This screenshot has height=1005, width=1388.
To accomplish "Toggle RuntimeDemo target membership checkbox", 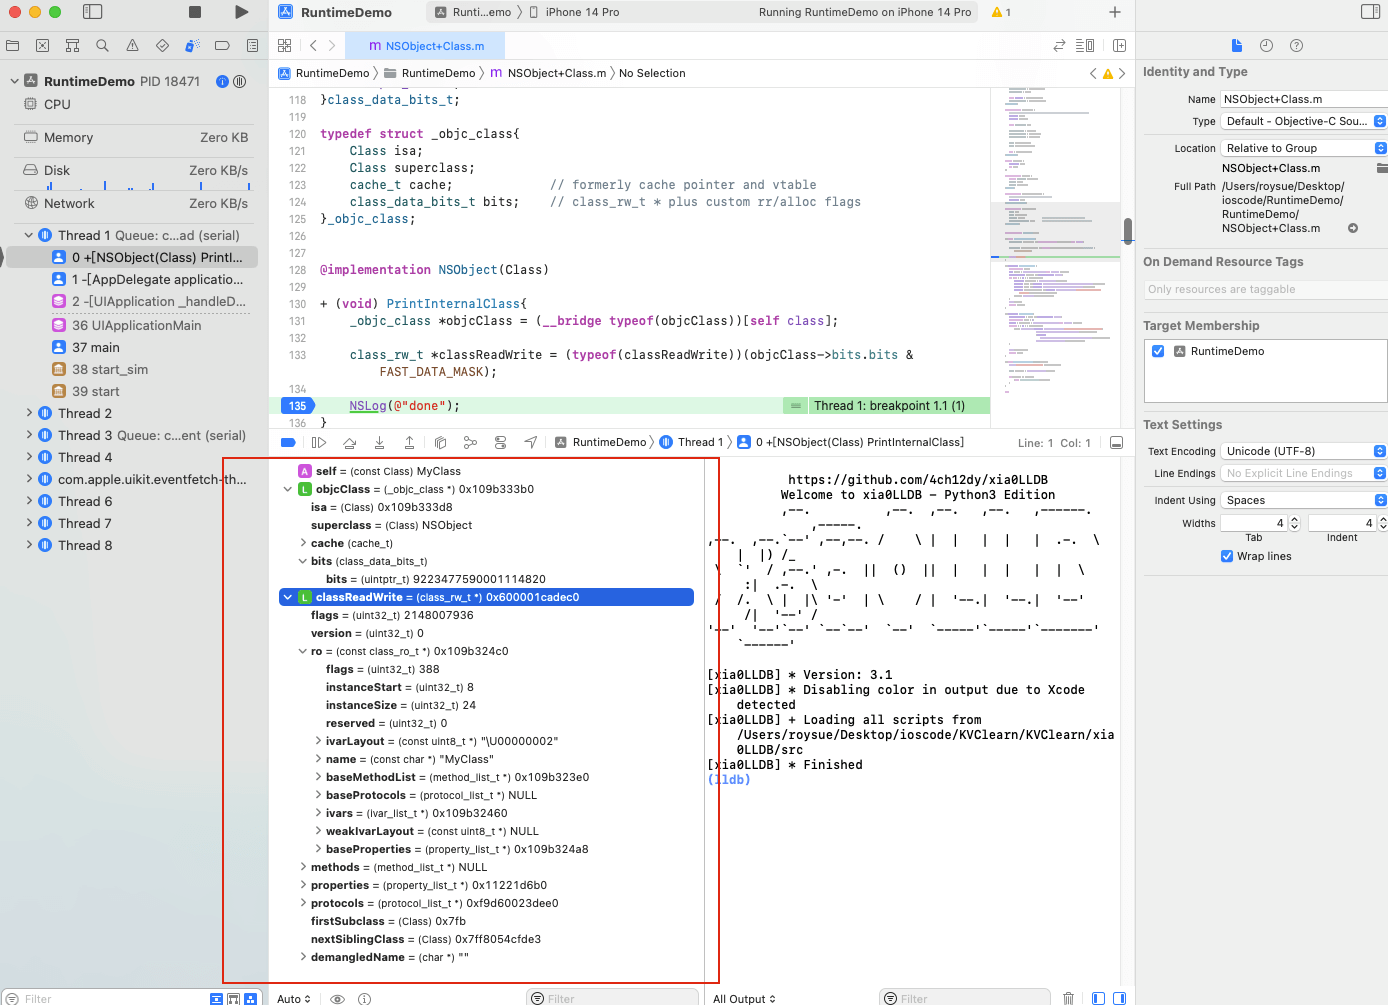I will tap(1158, 351).
